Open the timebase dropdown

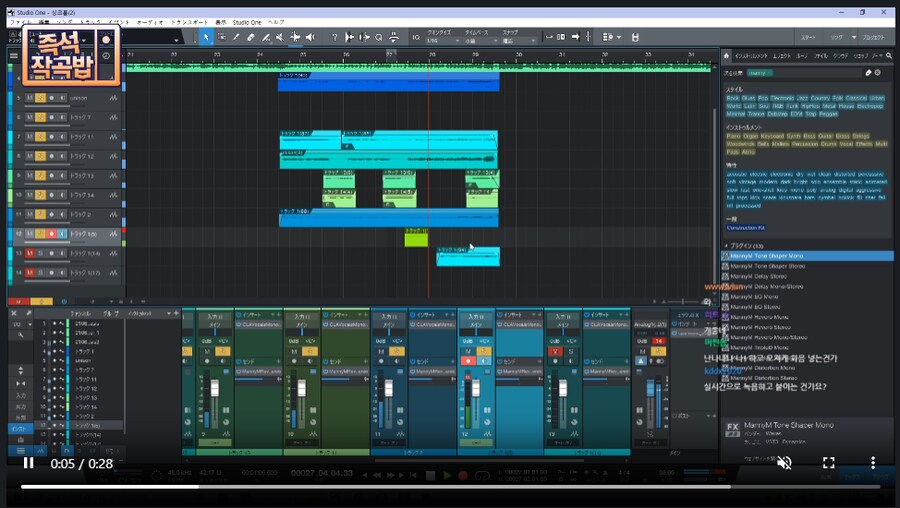click(x=479, y=41)
